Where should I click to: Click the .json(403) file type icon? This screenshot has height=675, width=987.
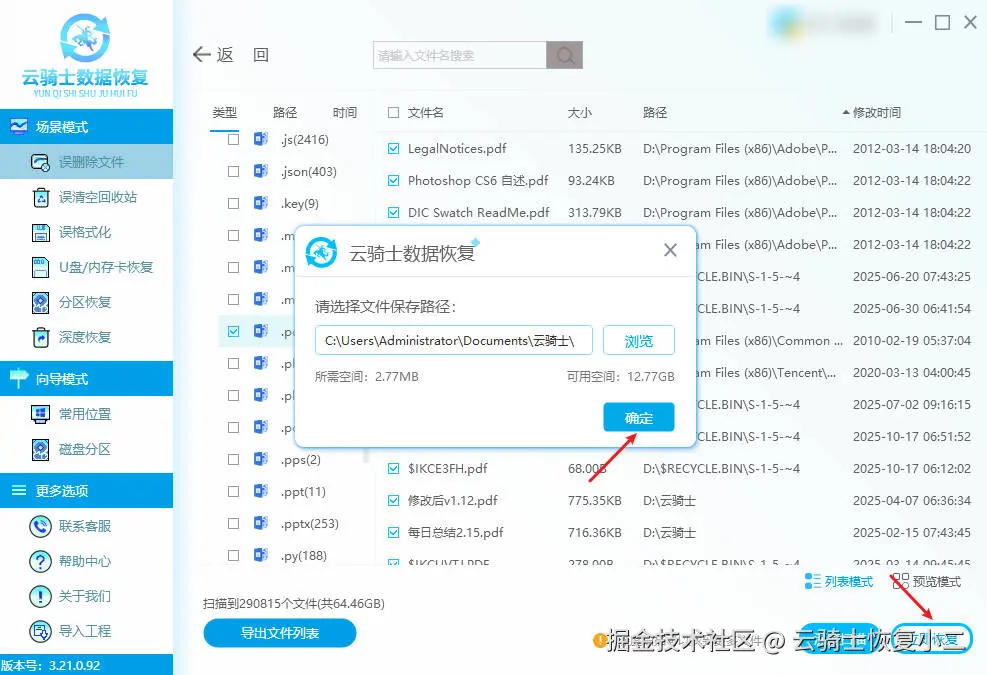[x=261, y=171]
